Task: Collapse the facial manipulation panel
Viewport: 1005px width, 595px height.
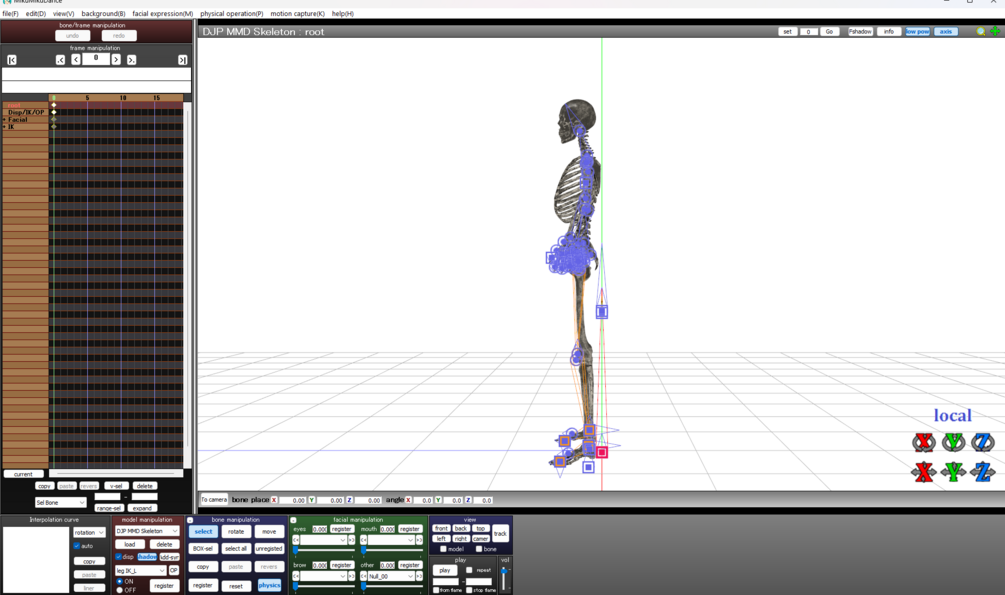Action: point(293,520)
